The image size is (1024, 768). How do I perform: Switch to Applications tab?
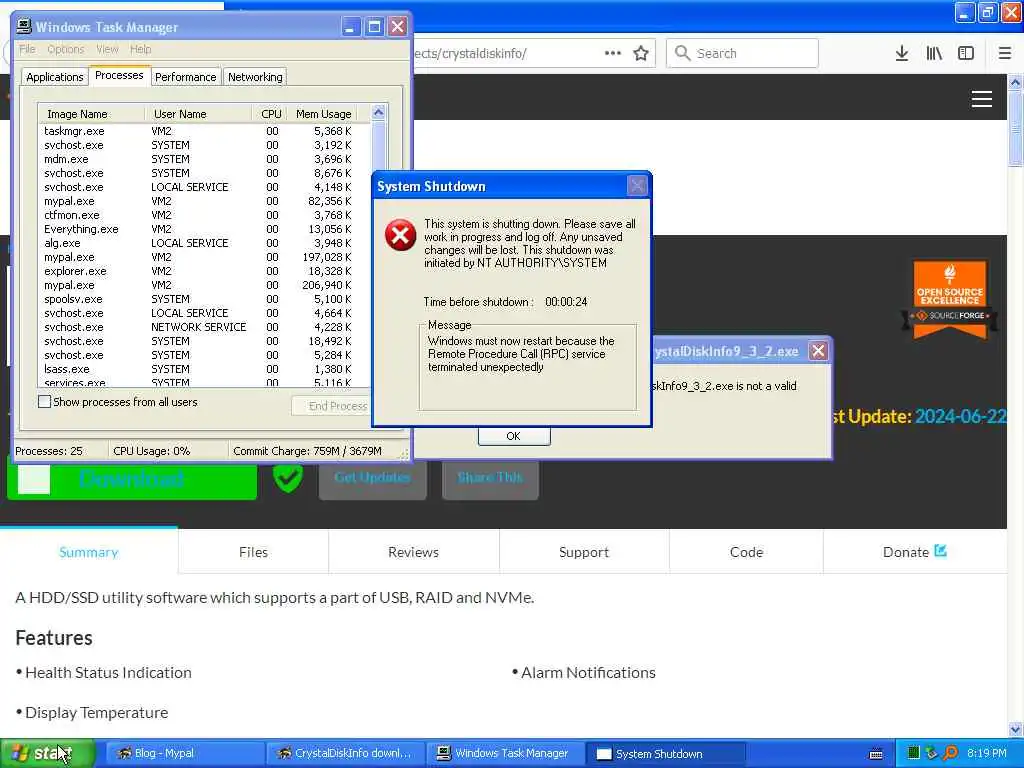(55, 77)
